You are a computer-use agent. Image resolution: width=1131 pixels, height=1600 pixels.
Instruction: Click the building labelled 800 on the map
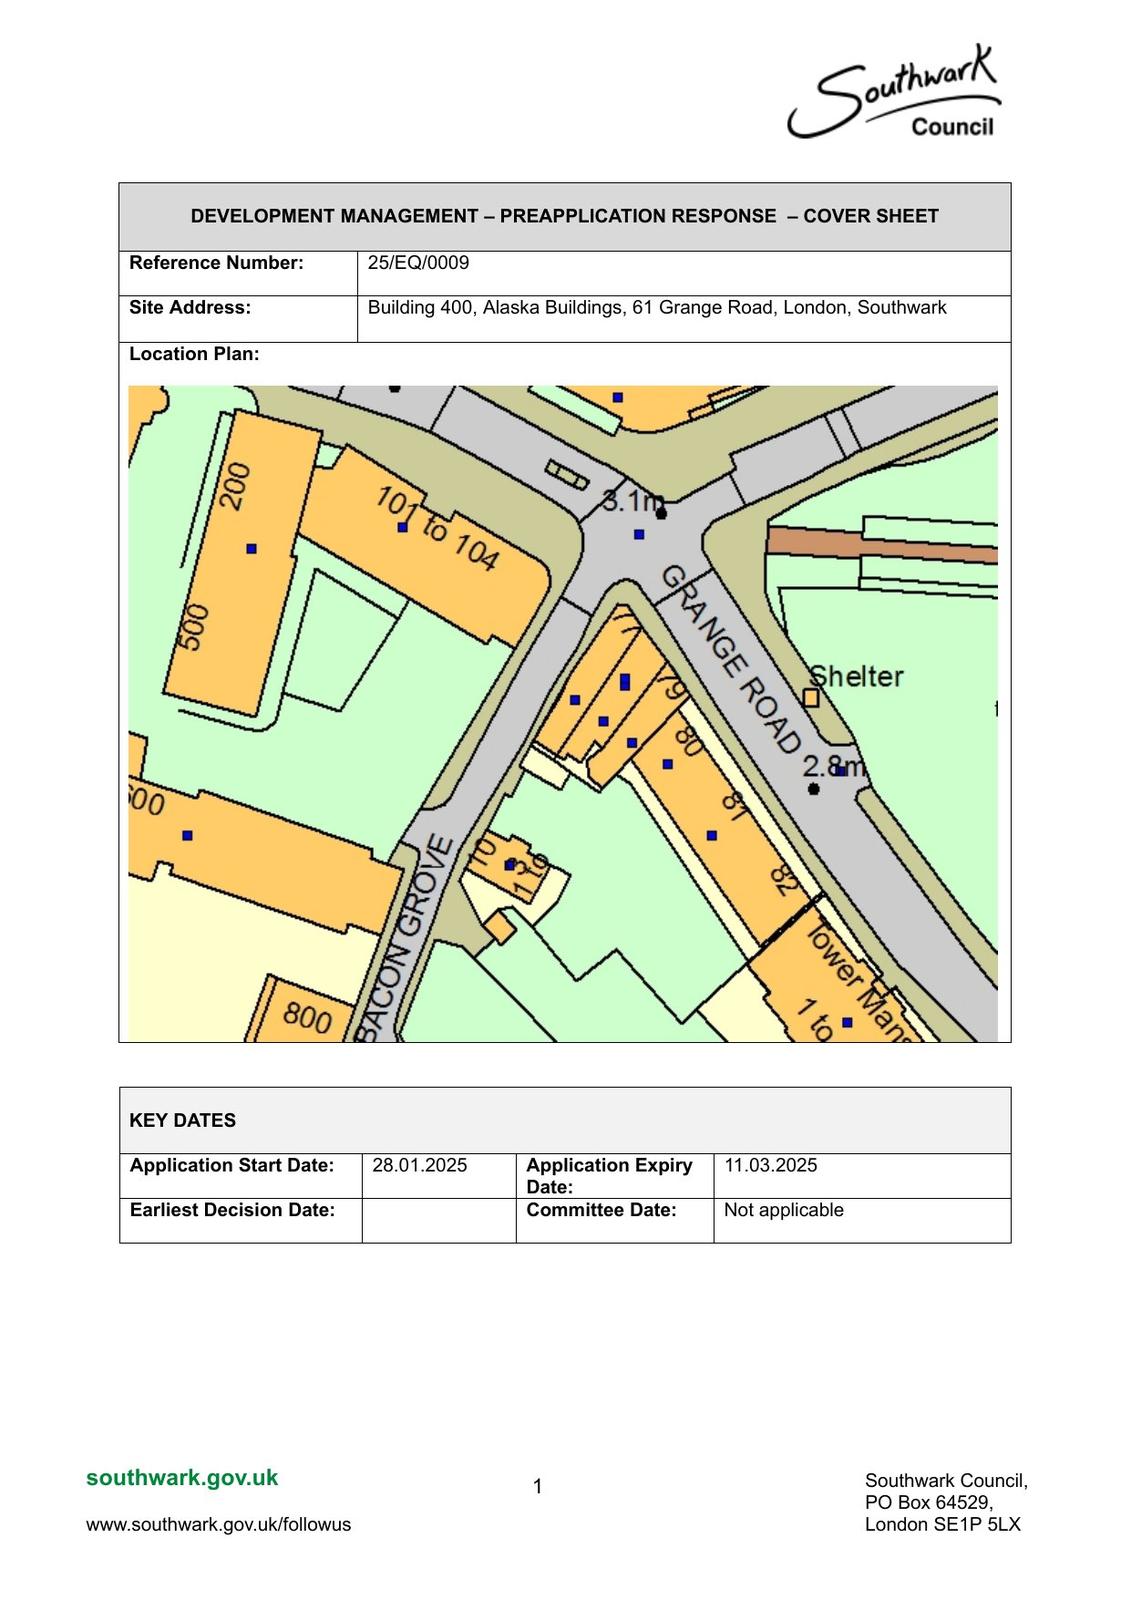306,1017
